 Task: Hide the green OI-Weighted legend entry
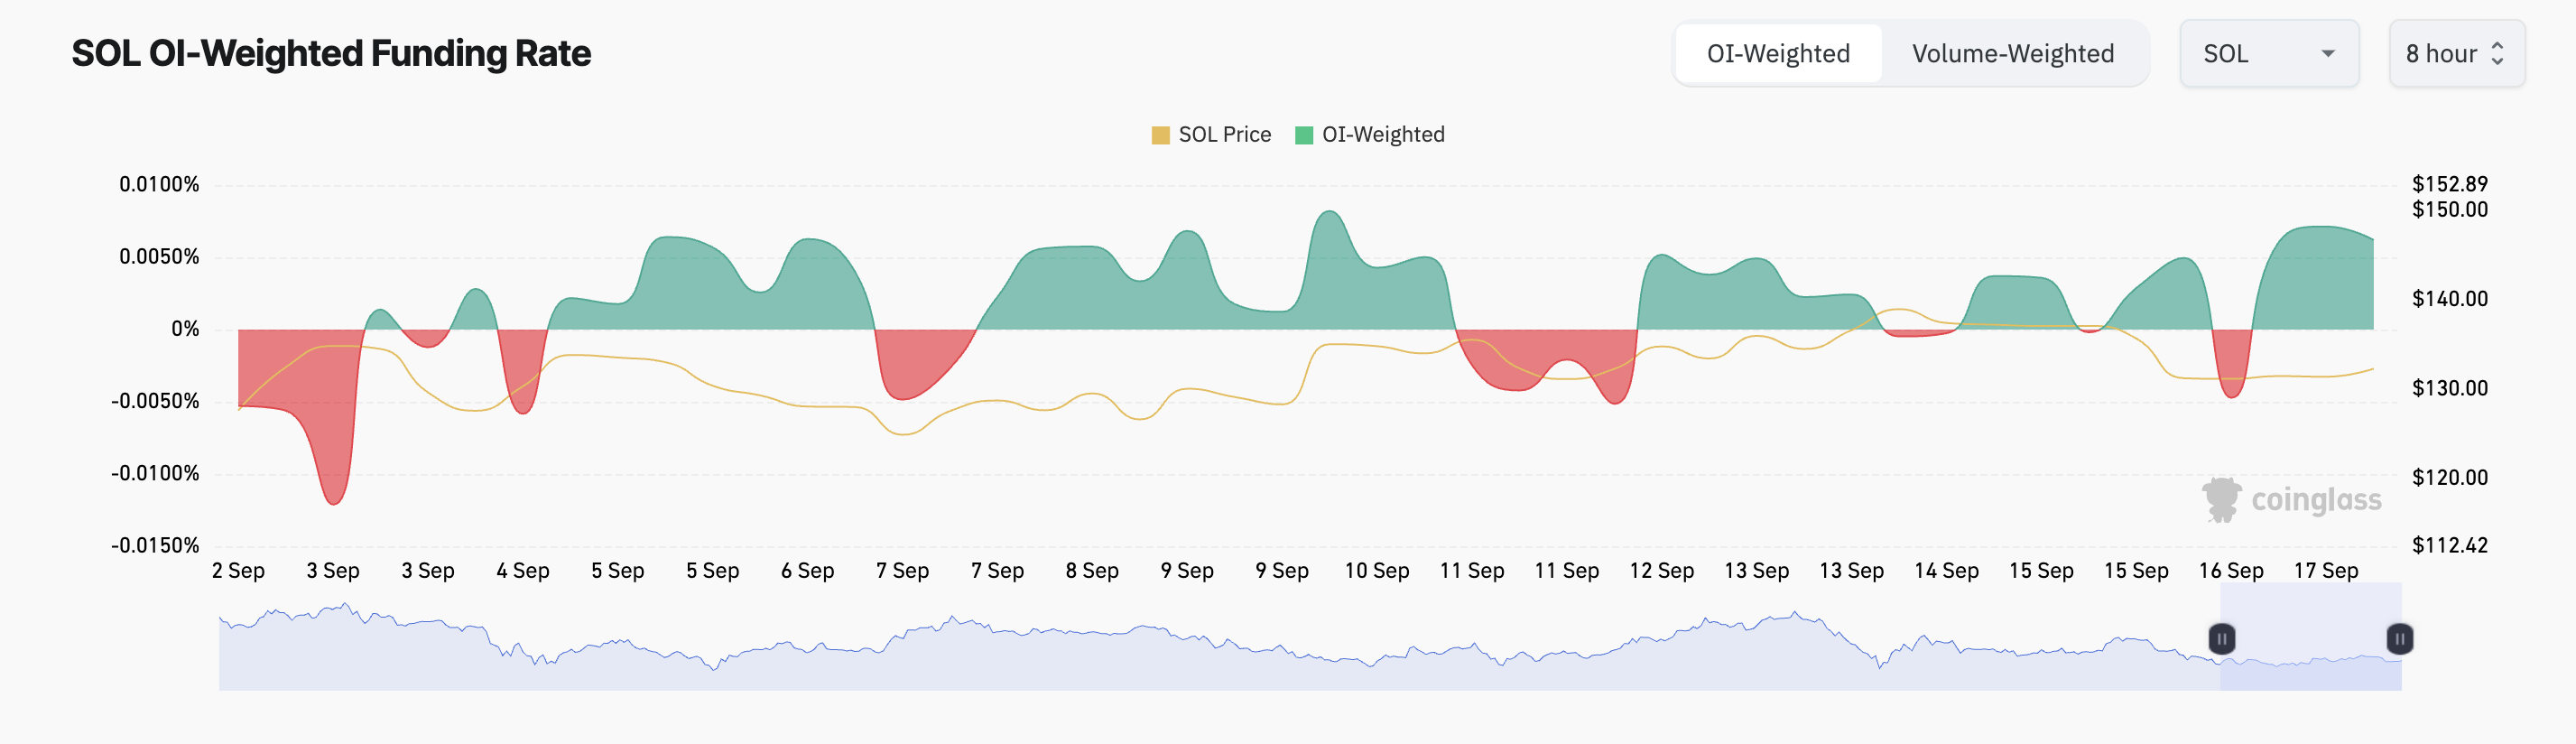click(1303, 133)
